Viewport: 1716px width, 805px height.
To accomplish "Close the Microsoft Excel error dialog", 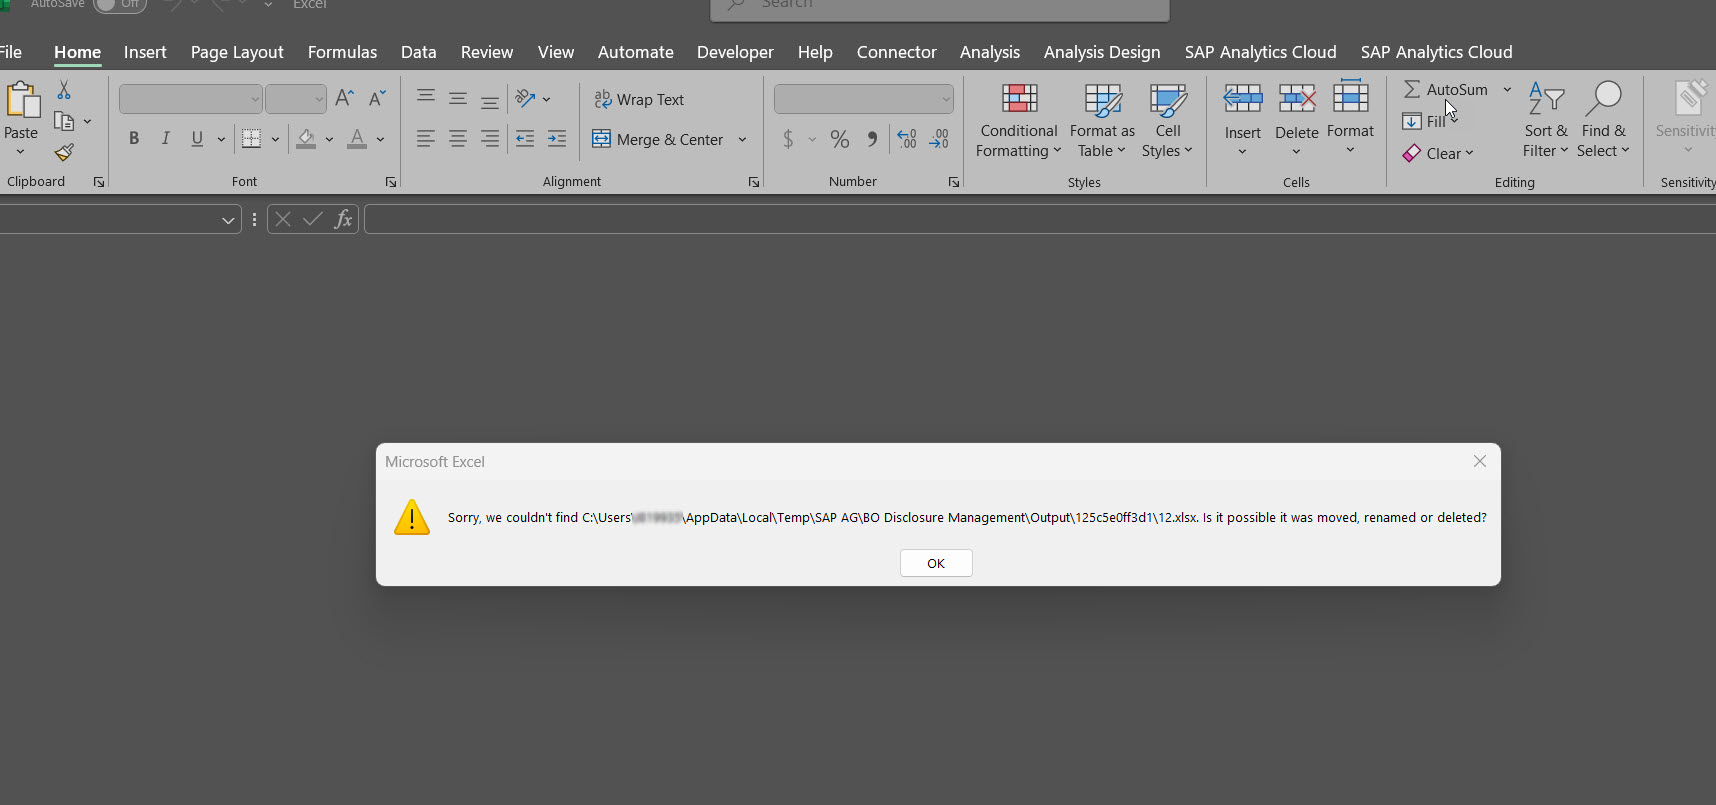I will click(x=1480, y=461).
